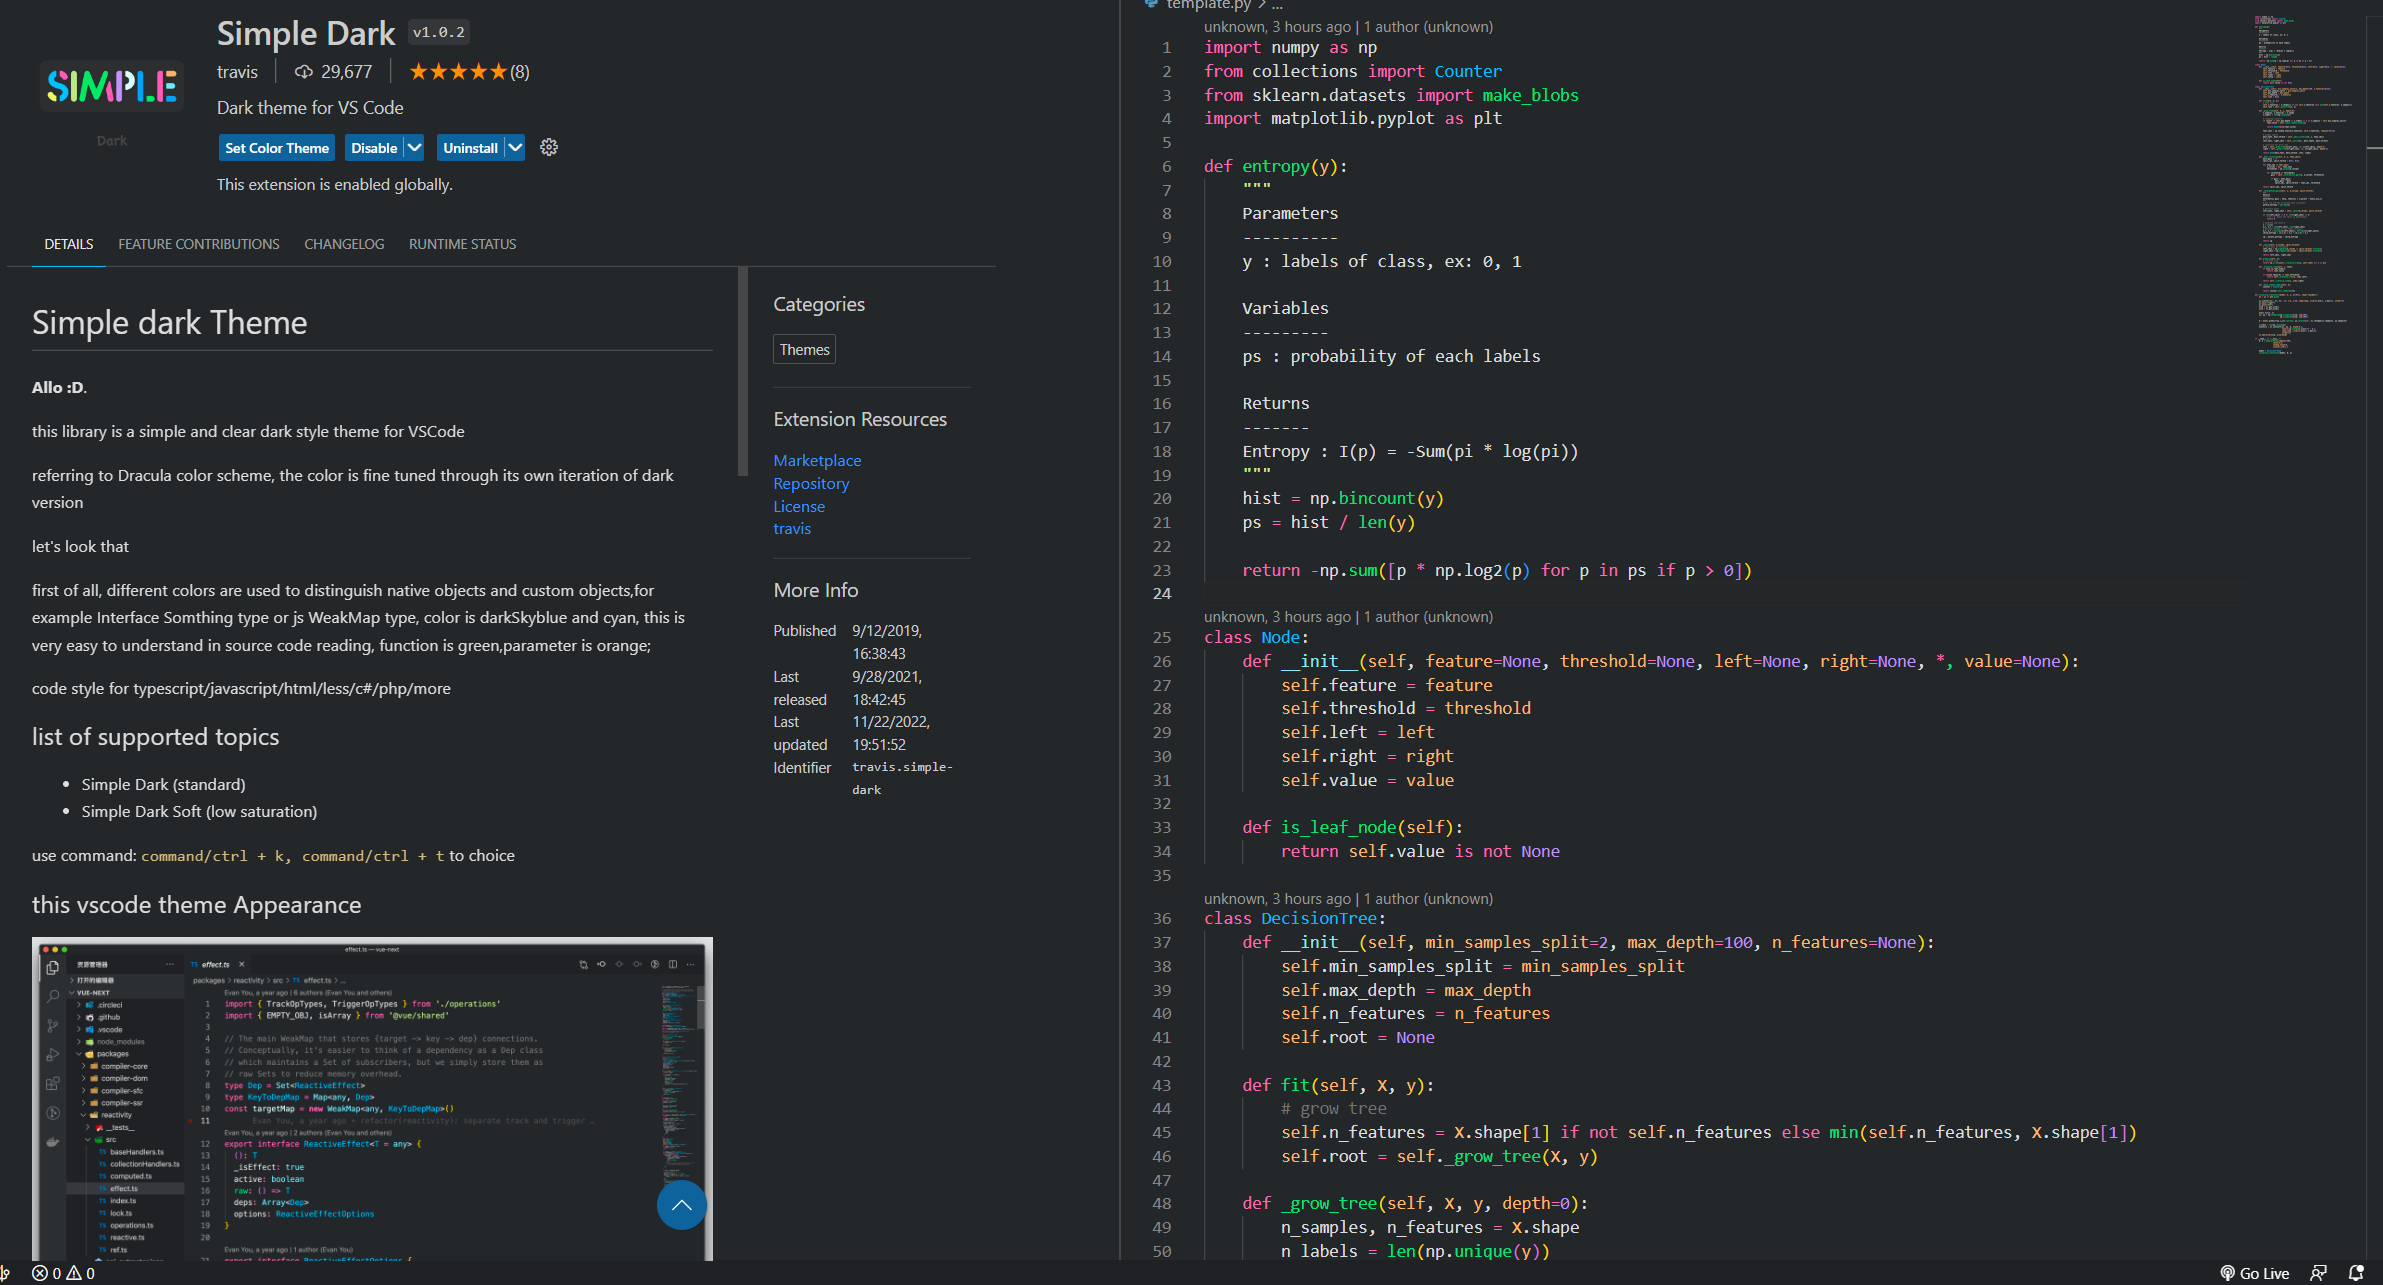Image resolution: width=2383 pixels, height=1285 pixels.
Task: Open the Changelog tab
Action: pos(344,244)
